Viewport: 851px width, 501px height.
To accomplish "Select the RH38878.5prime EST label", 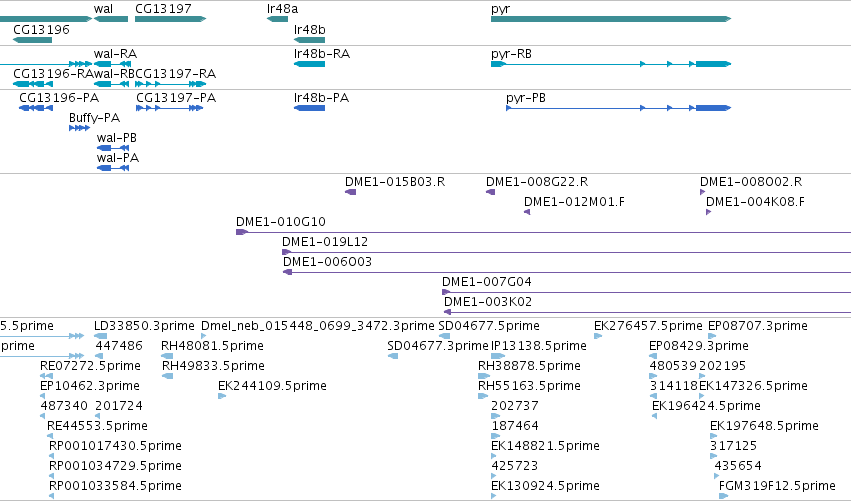I will coord(529,366).
